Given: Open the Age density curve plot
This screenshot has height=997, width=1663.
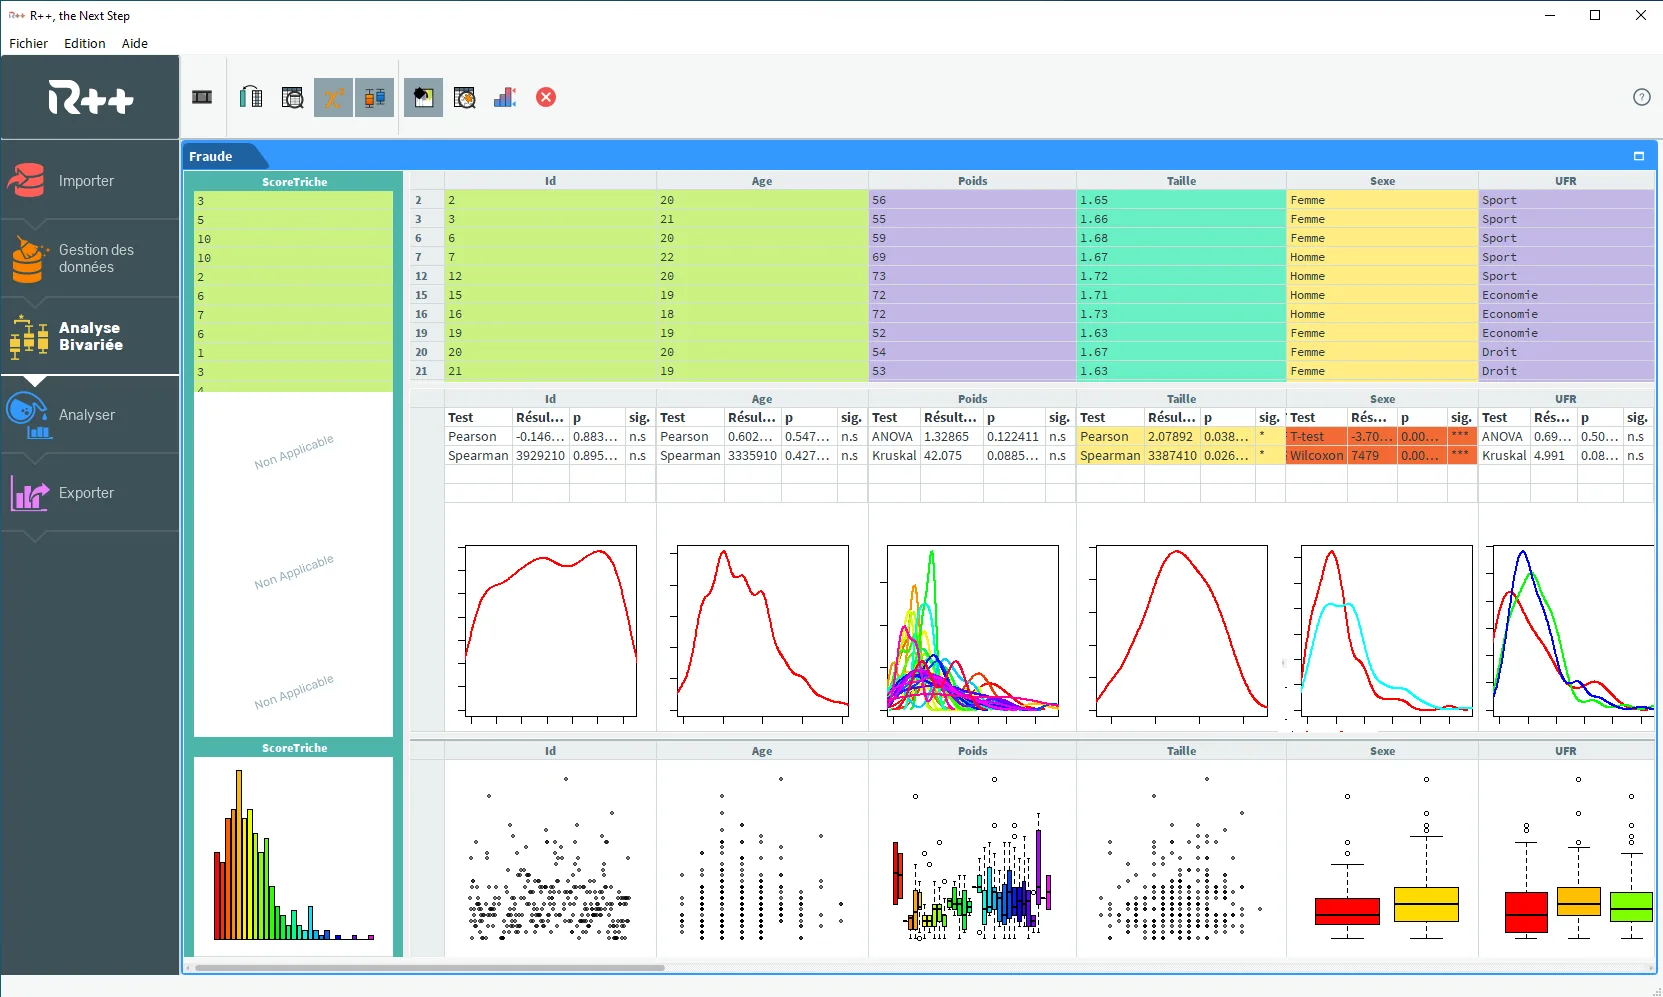Looking at the screenshot, I should [762, 632].
